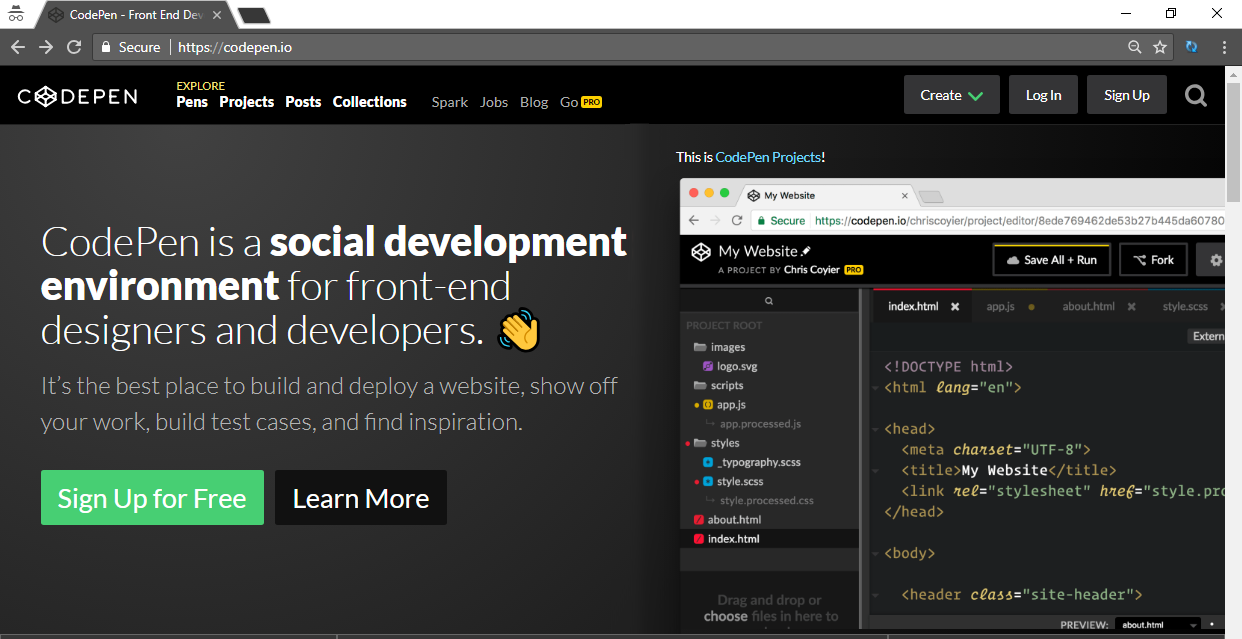Go to the Jobs link
Screen dimensions: 1242x639
[494, 102]
